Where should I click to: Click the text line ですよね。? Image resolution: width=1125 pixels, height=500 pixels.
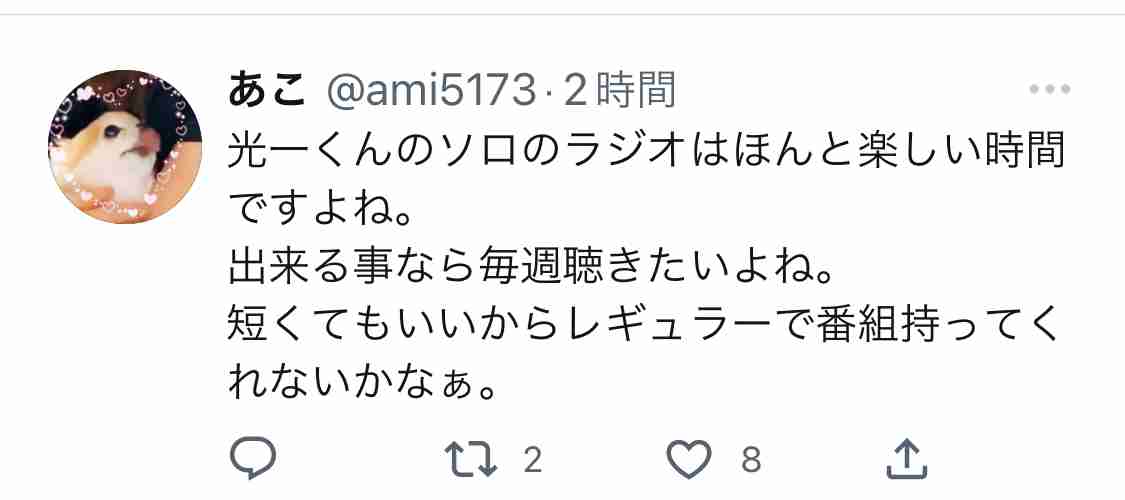point(321,209)
